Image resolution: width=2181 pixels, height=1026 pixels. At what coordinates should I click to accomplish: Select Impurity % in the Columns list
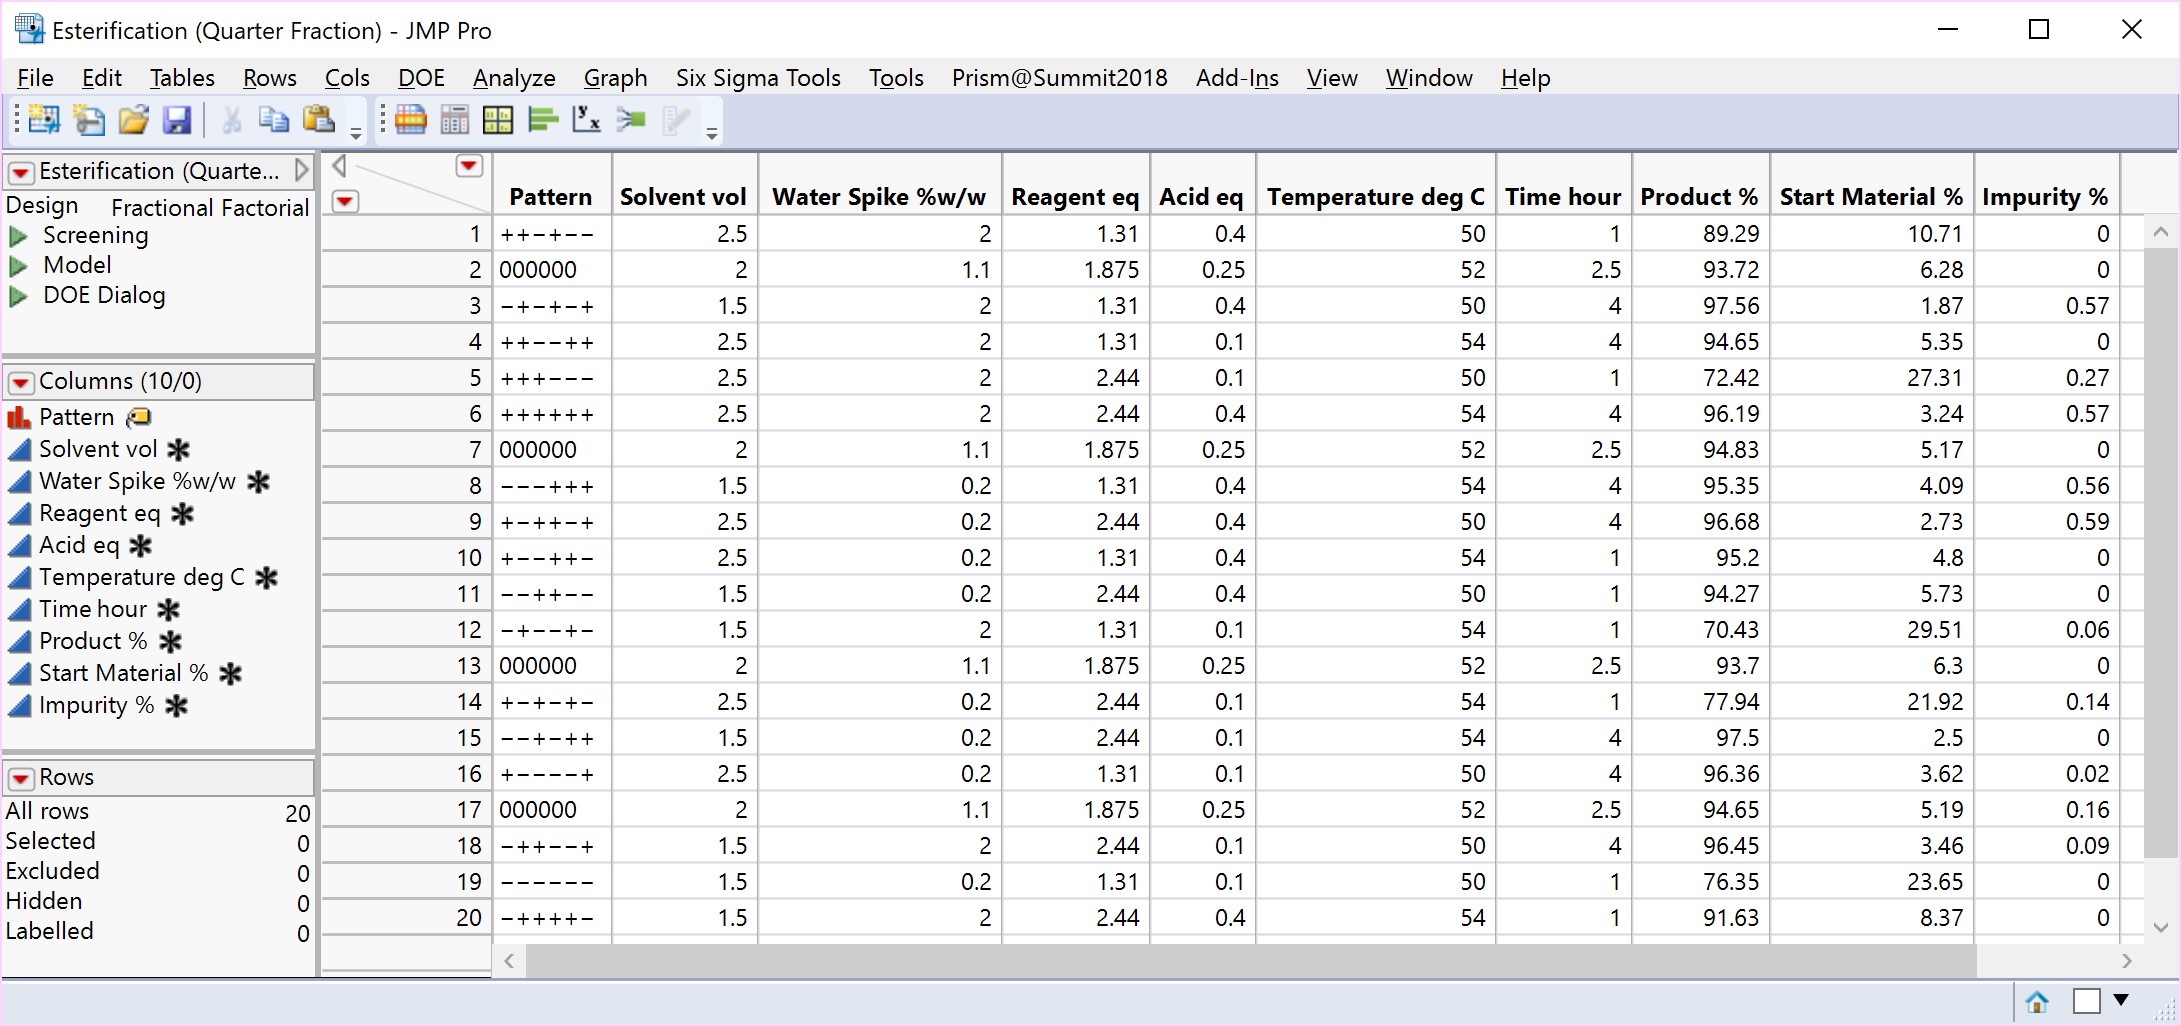pos(96,705)
